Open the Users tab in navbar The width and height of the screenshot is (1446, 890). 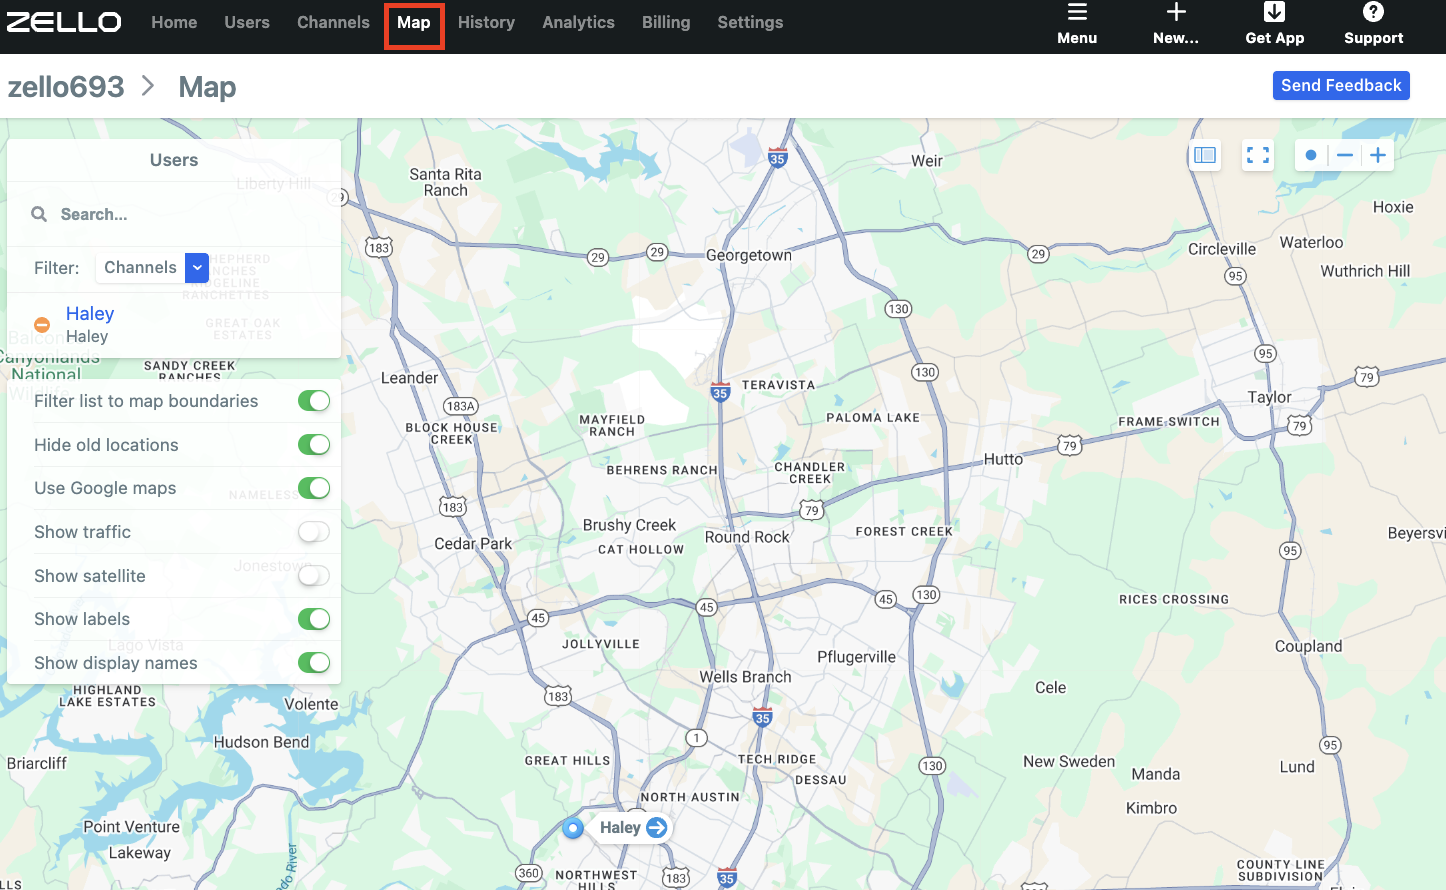point(247,22)
